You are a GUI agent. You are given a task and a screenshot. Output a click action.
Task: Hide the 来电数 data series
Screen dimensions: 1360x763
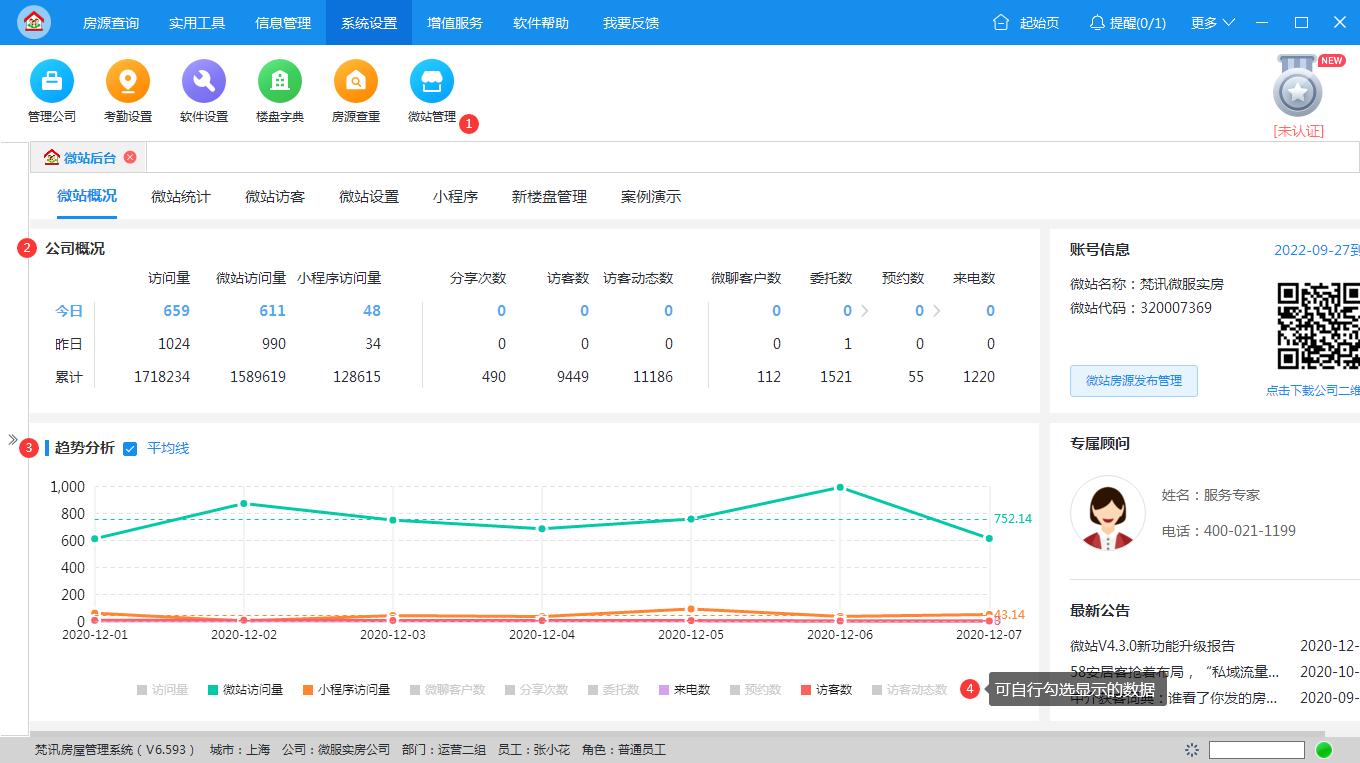point(684,689)
